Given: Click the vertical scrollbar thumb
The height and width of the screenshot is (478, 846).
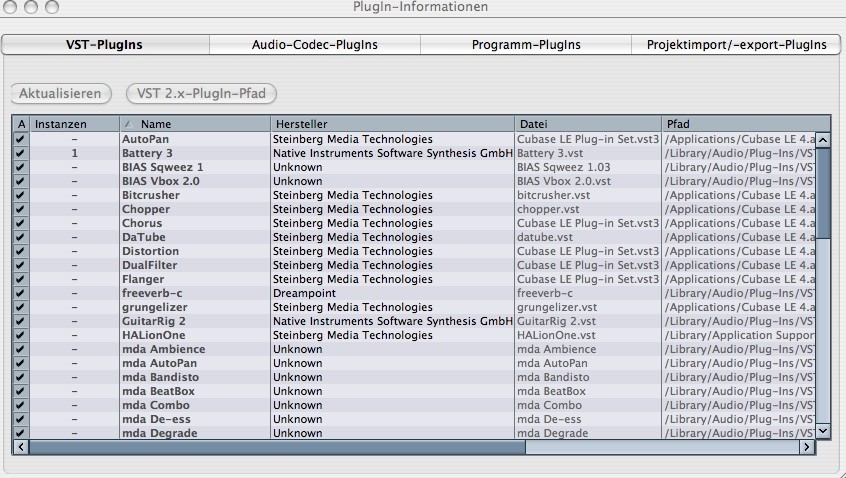Looking at the screenshot, I should click(x=823, y=193).
